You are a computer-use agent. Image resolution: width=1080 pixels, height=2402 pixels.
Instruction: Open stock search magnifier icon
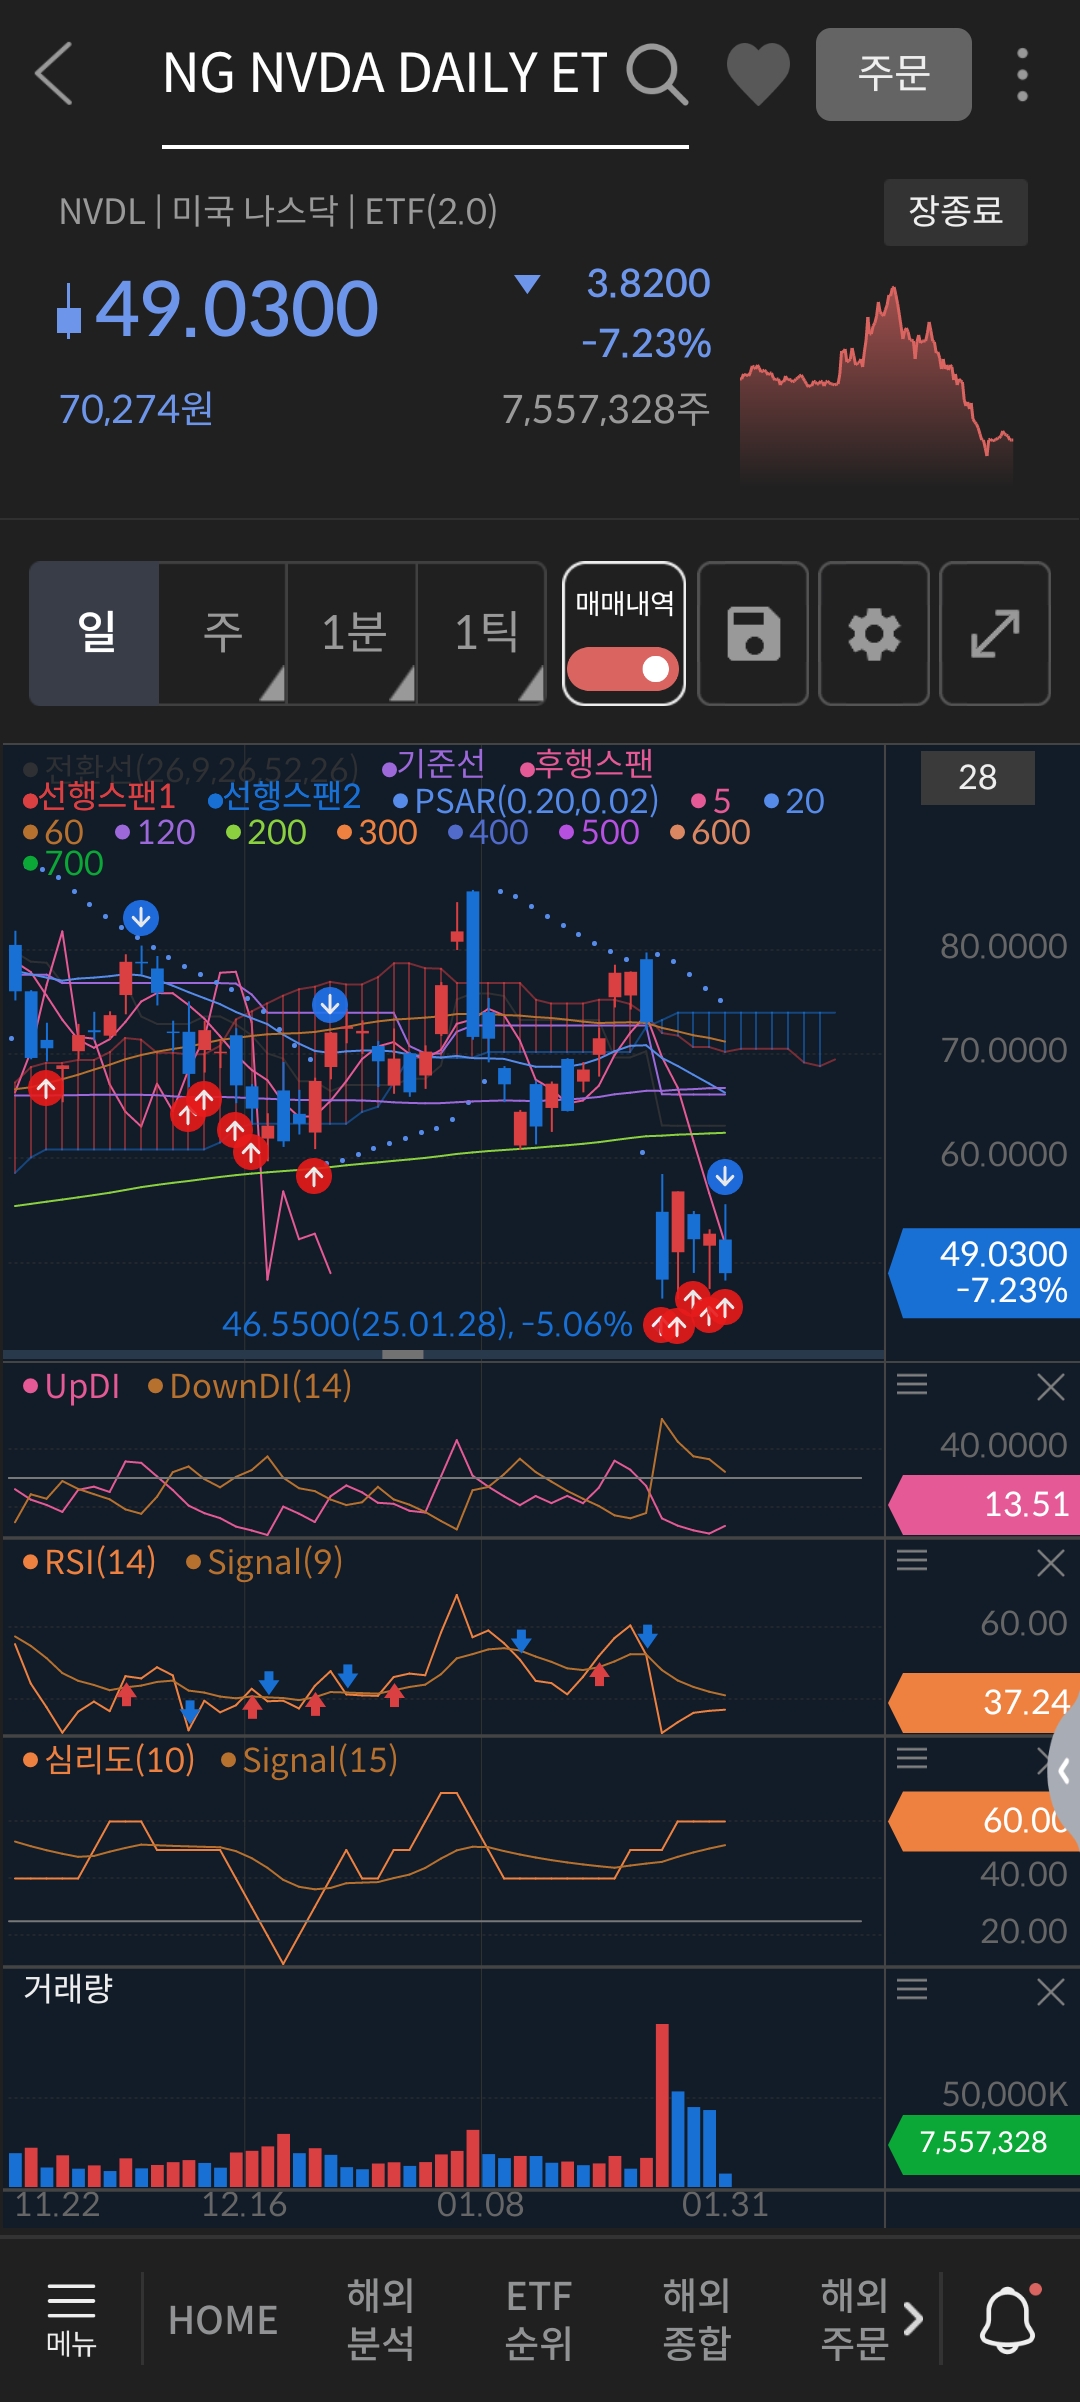pos(657,74)
